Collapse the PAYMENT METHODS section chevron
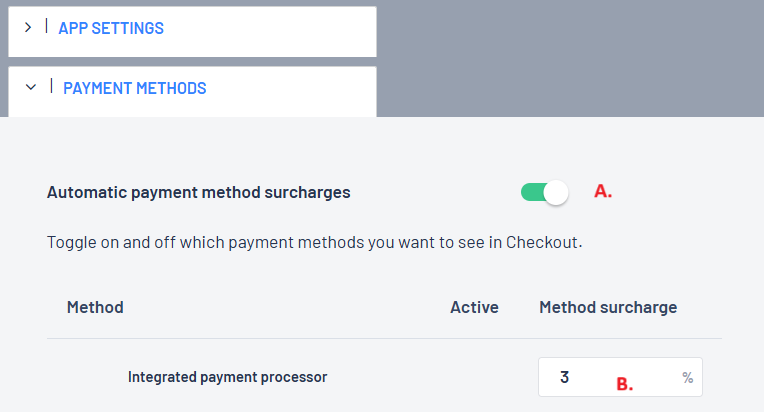The width and height of the screenshot is (764, 412). click(x=30, y=88)
